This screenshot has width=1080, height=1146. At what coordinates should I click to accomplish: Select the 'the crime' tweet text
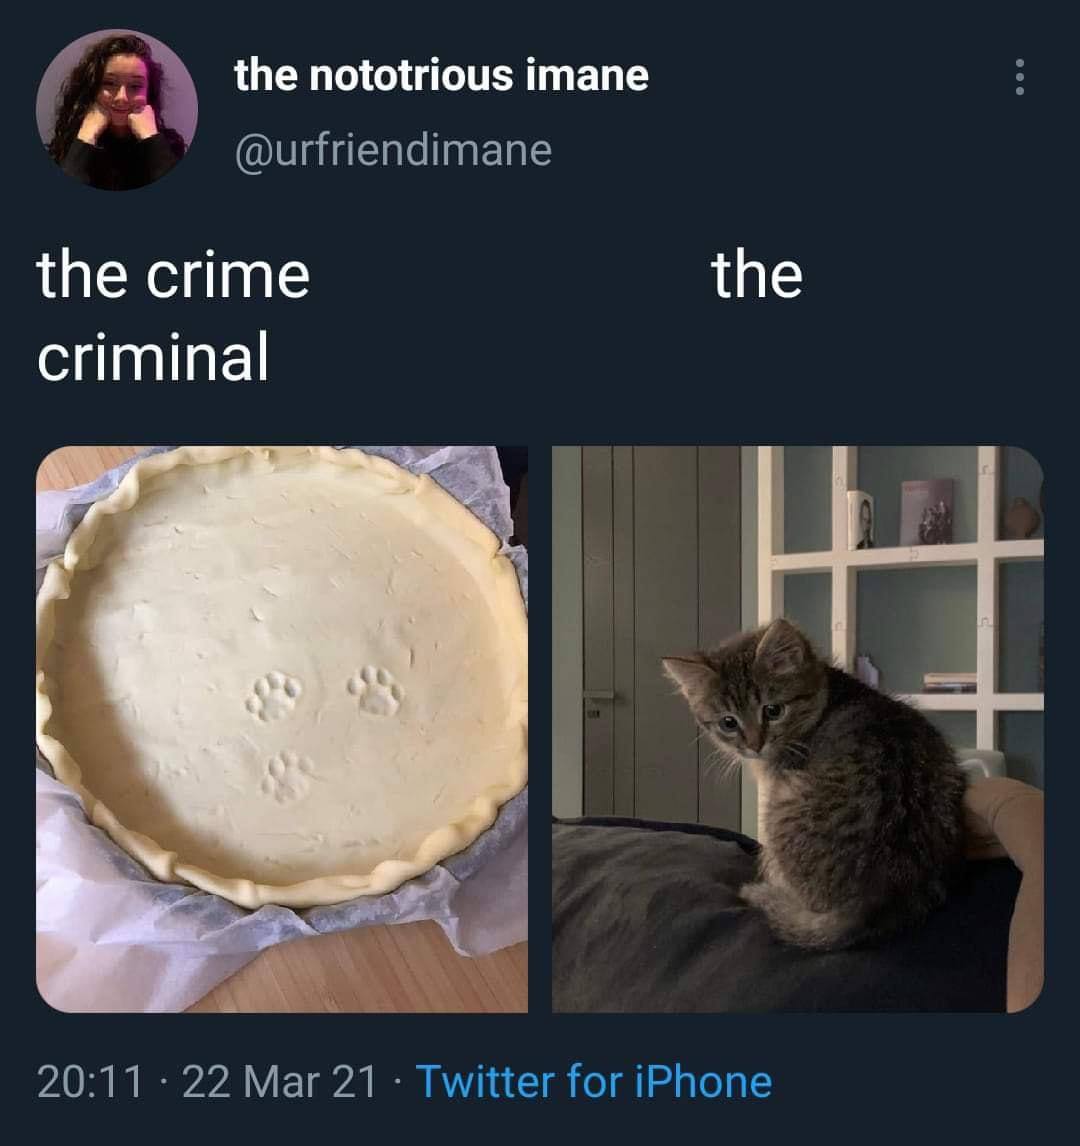pos(173,275)
